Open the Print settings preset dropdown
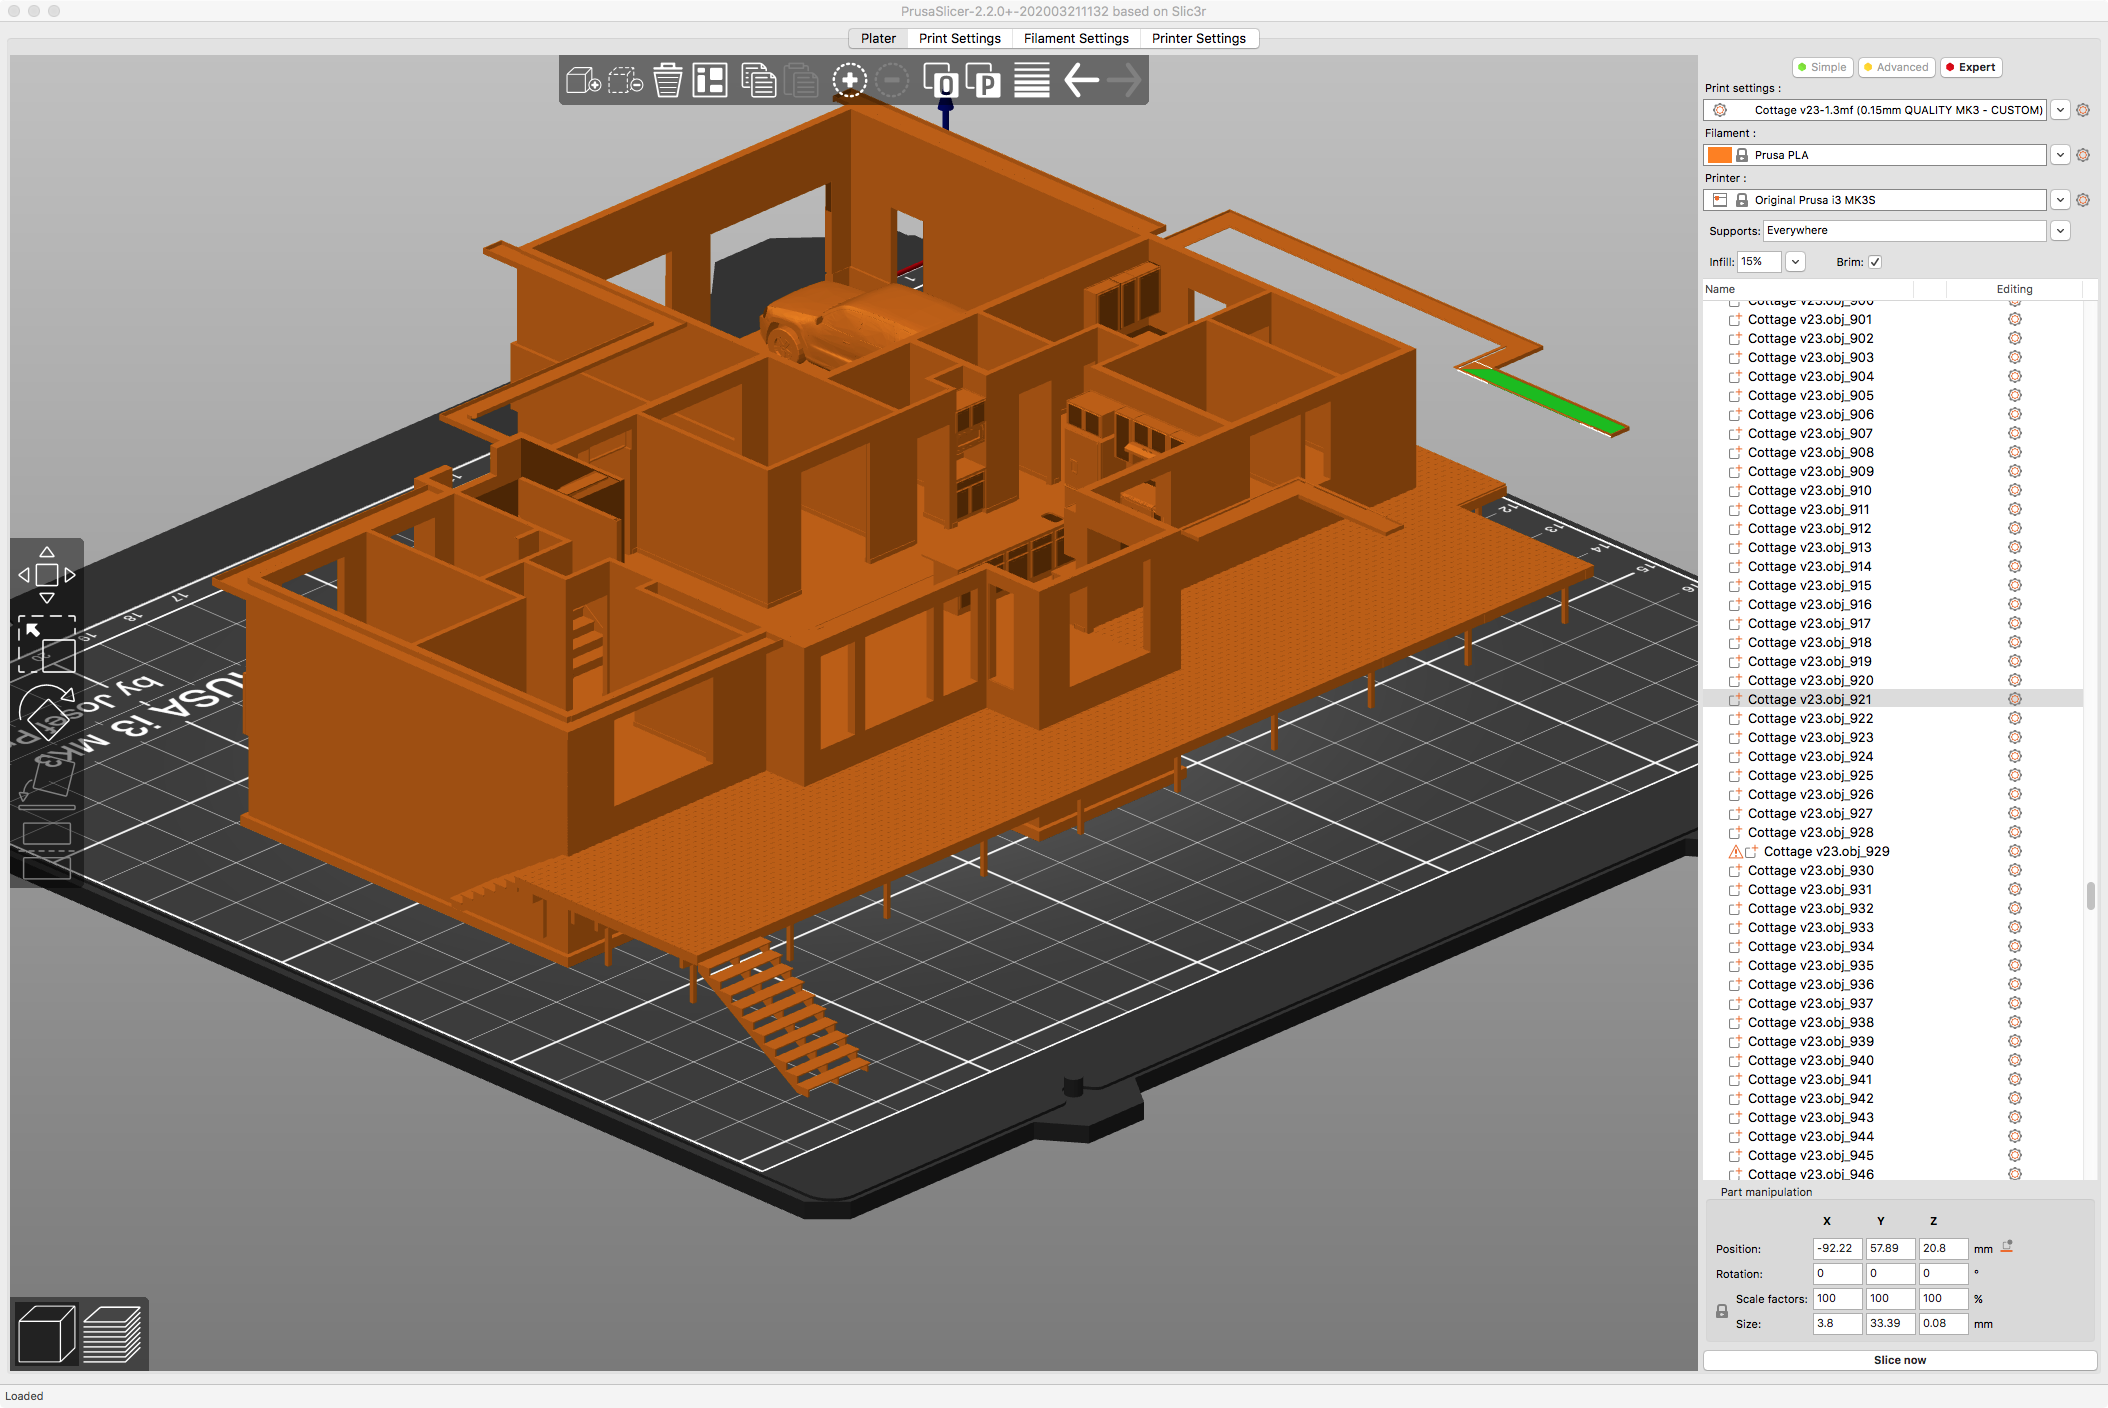 (x=2060, y=110)
